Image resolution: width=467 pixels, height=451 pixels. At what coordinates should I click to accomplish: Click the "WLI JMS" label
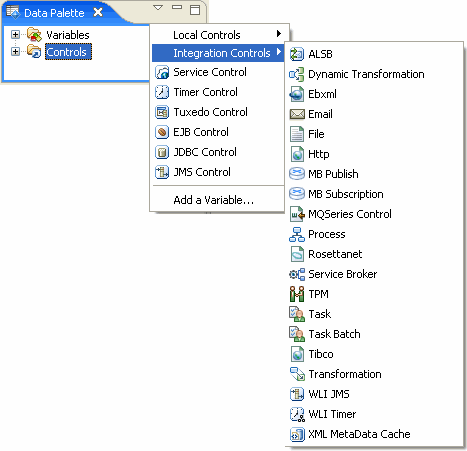[x=329, y=394]
